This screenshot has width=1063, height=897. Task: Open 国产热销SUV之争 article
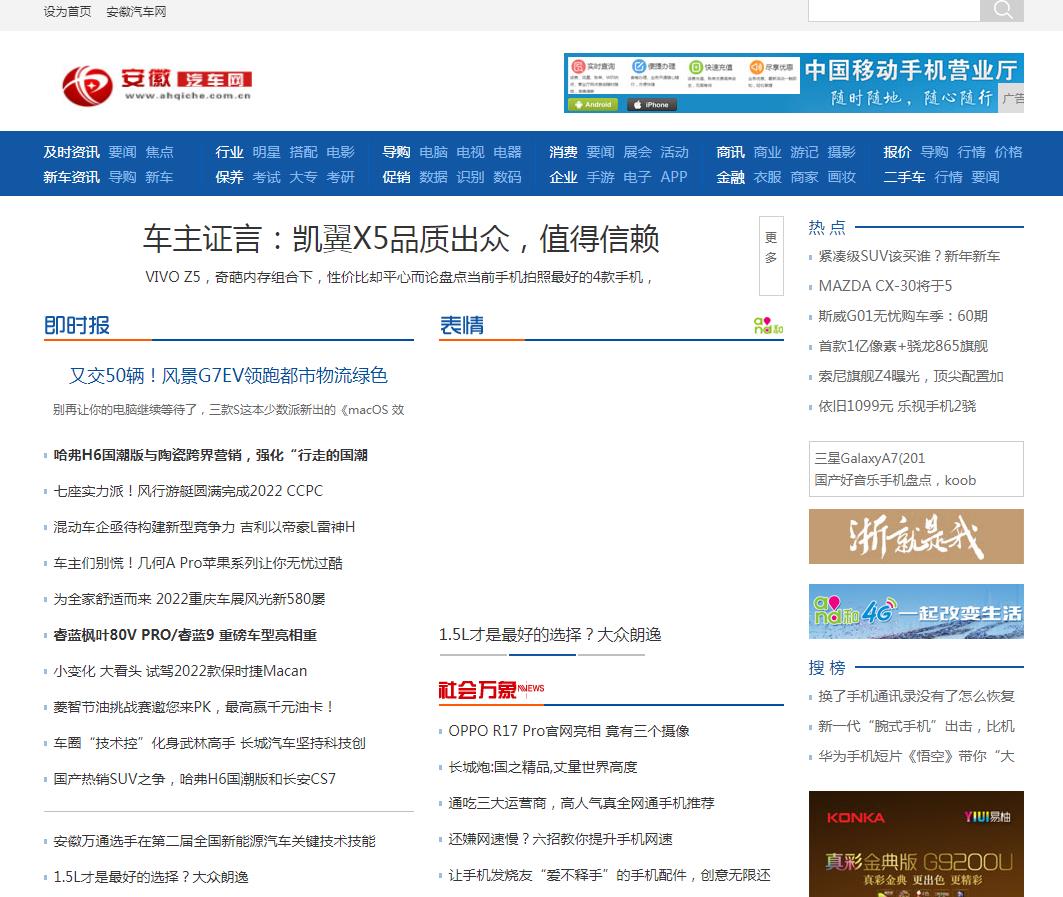[195, 779]
